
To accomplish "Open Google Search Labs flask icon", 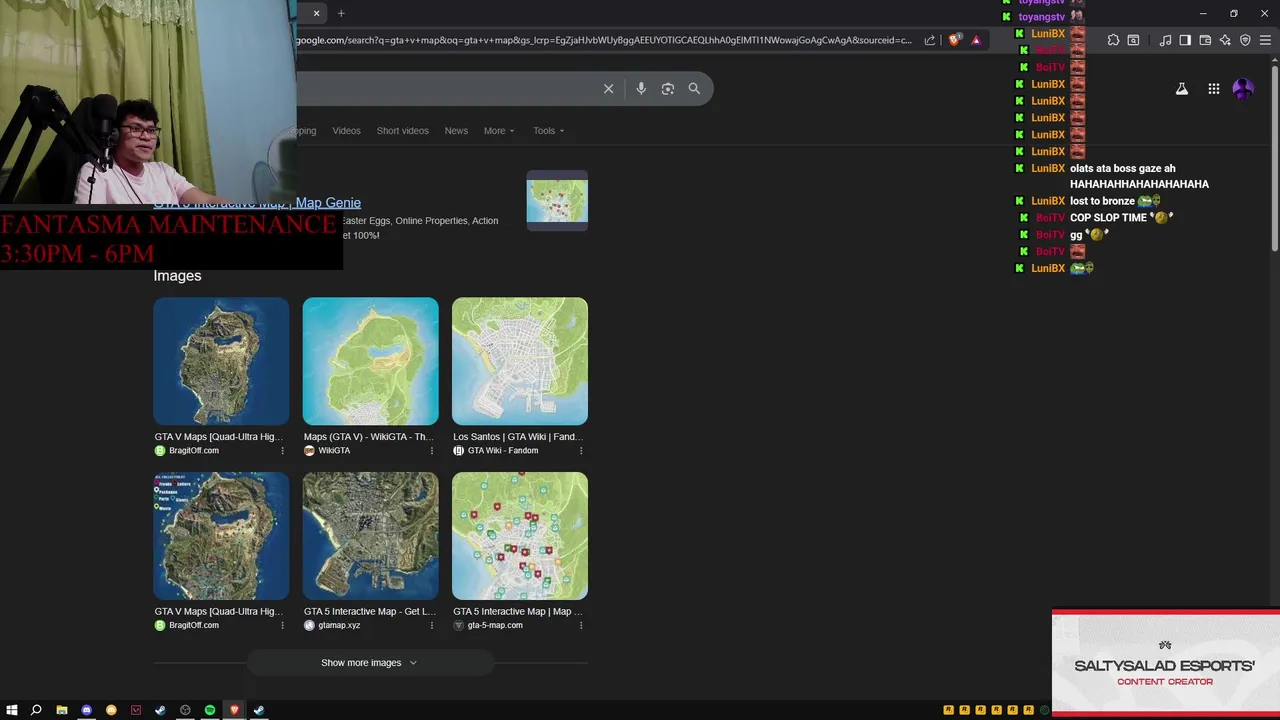I will (x=1182, y=89).
